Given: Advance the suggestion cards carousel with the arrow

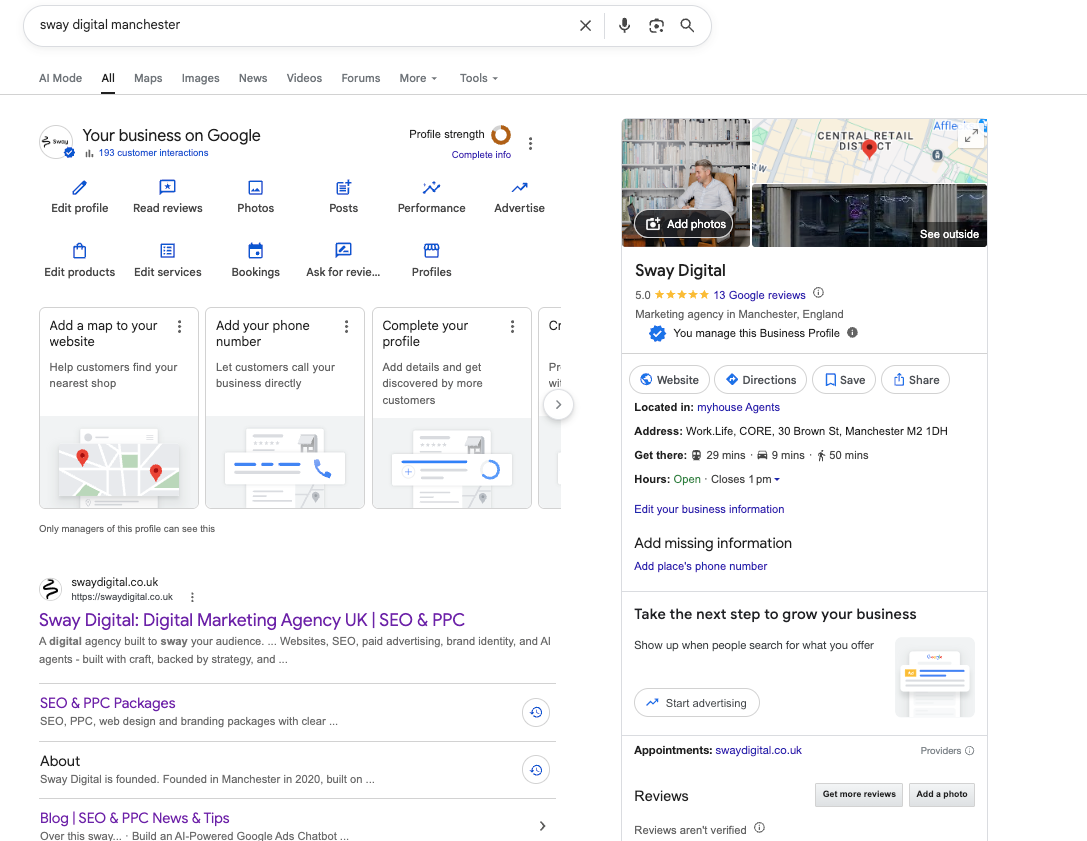Looking at the screenshot, I should 558,405.
